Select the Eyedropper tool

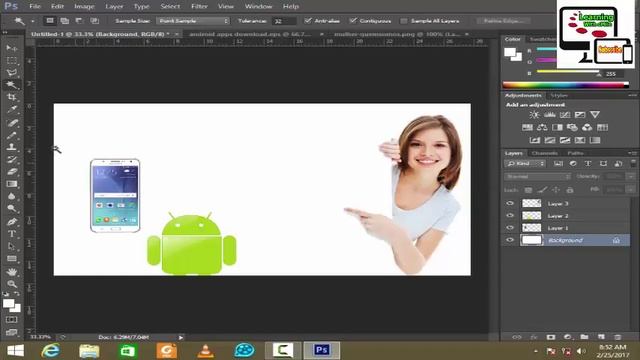(11, 109)
